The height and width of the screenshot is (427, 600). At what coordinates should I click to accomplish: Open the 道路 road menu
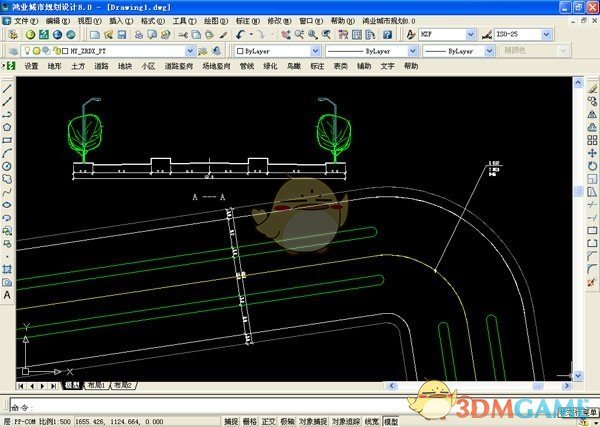(101, 66)
